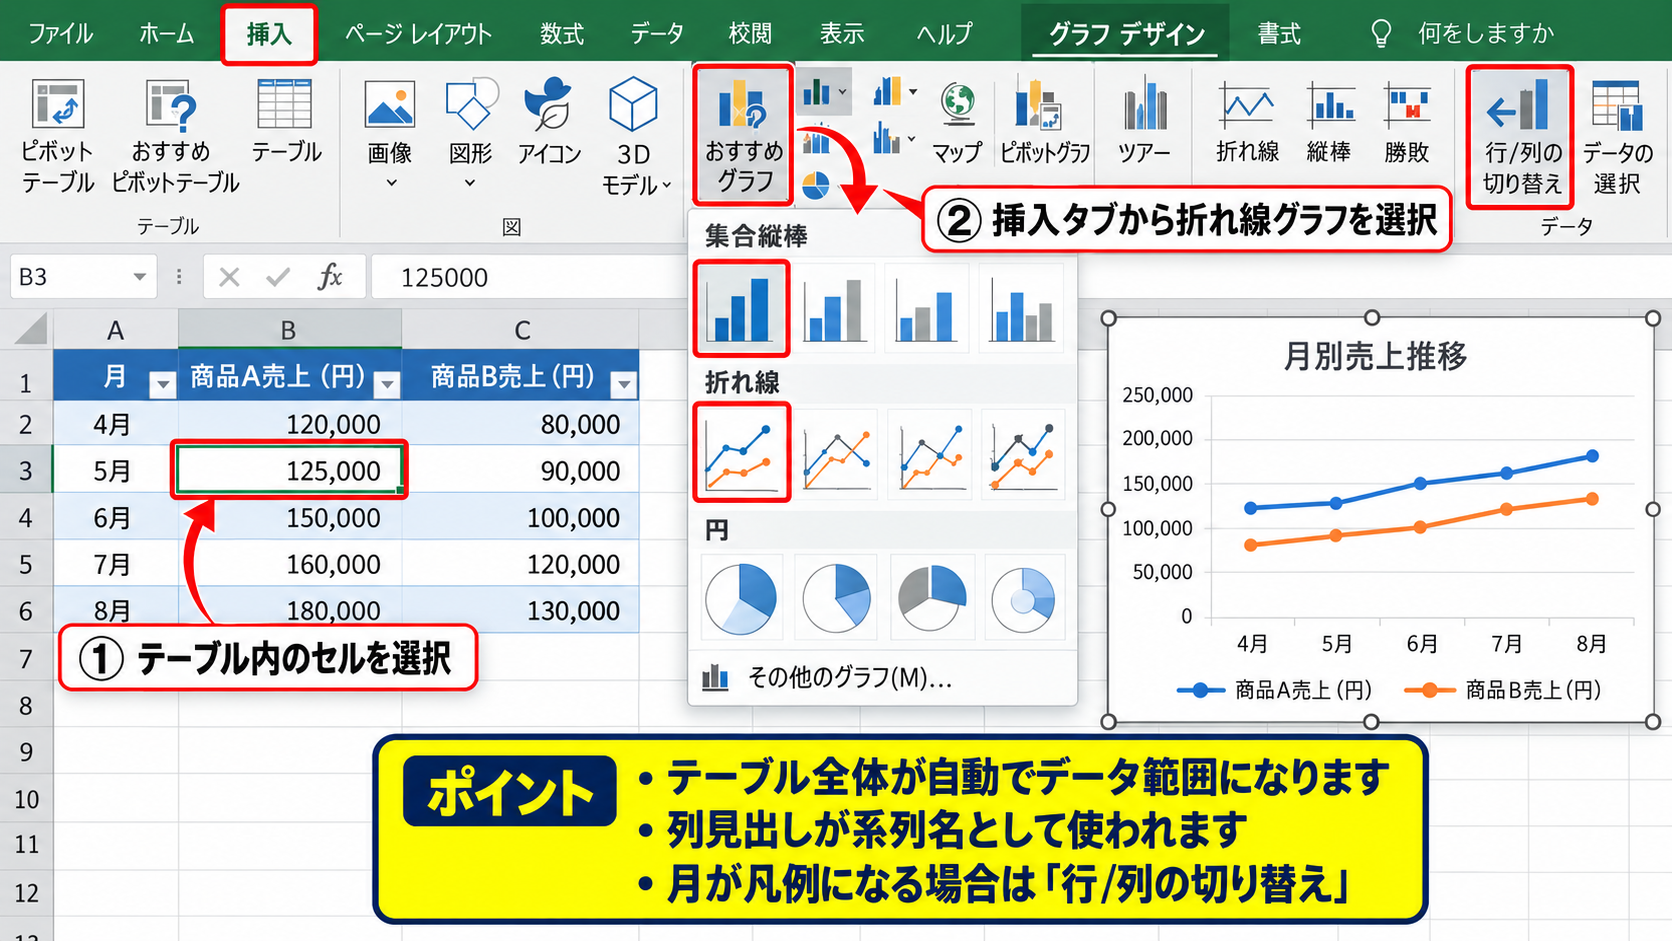Select cell containing 150,000 in column B
Viewport: 1672px width, 941px height.
pos(290,518)
